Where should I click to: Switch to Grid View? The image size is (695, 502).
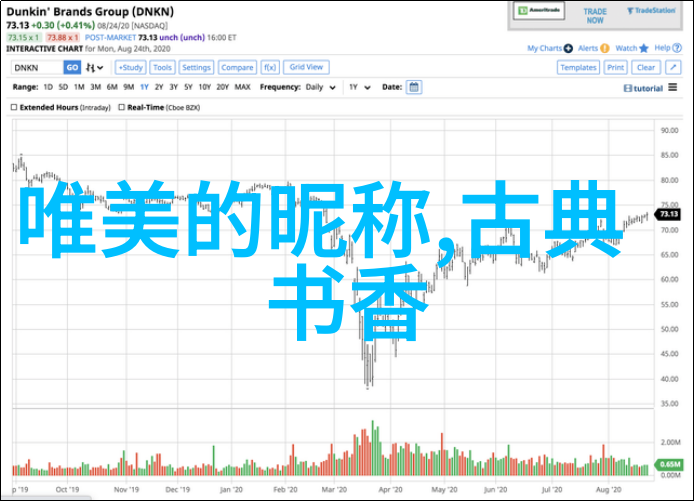coord(306,67)
